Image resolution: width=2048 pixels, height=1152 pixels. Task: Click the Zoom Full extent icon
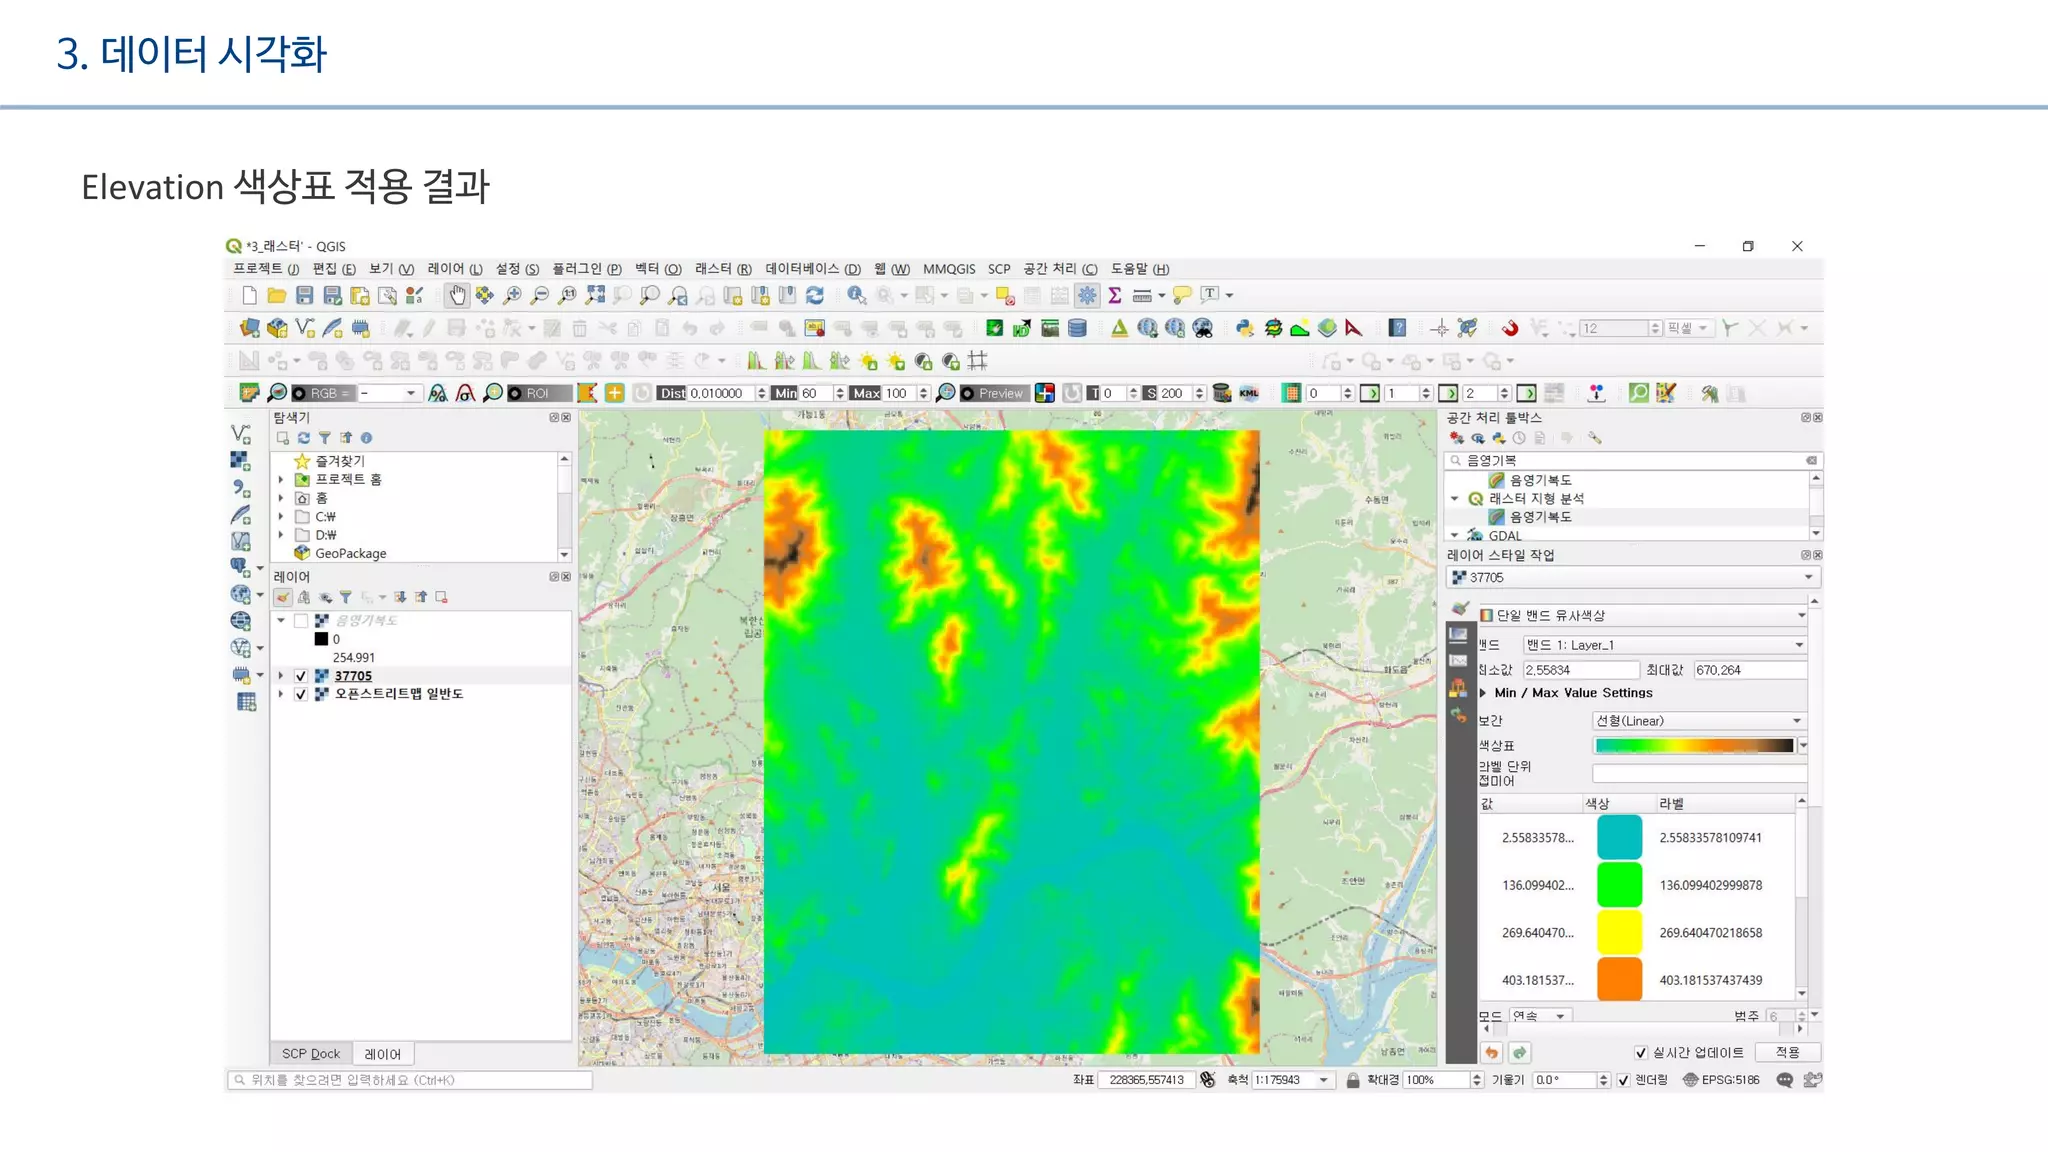(x=595, y=295)
